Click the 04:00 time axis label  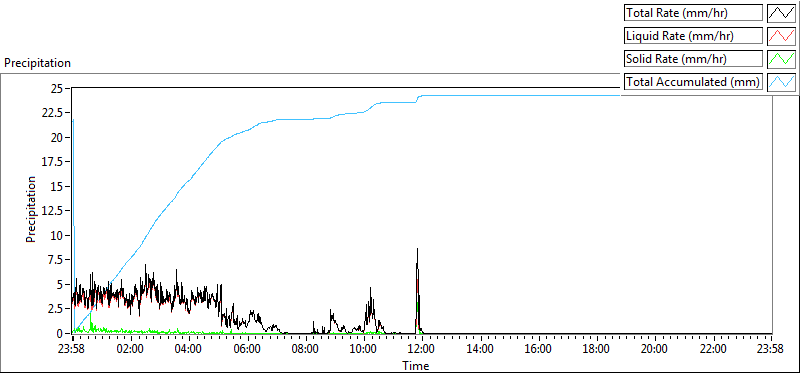pyautogui.click(x=189, y=350)
